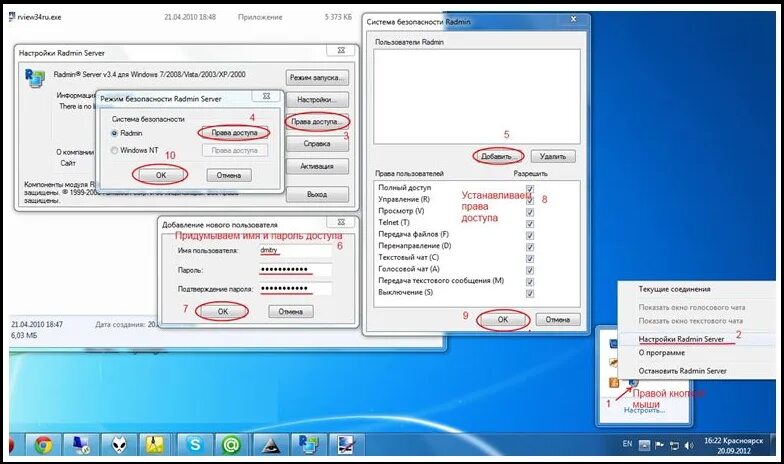
Task: Click Отмена in Система безопасности Radmin window
Action: point(558,320)
